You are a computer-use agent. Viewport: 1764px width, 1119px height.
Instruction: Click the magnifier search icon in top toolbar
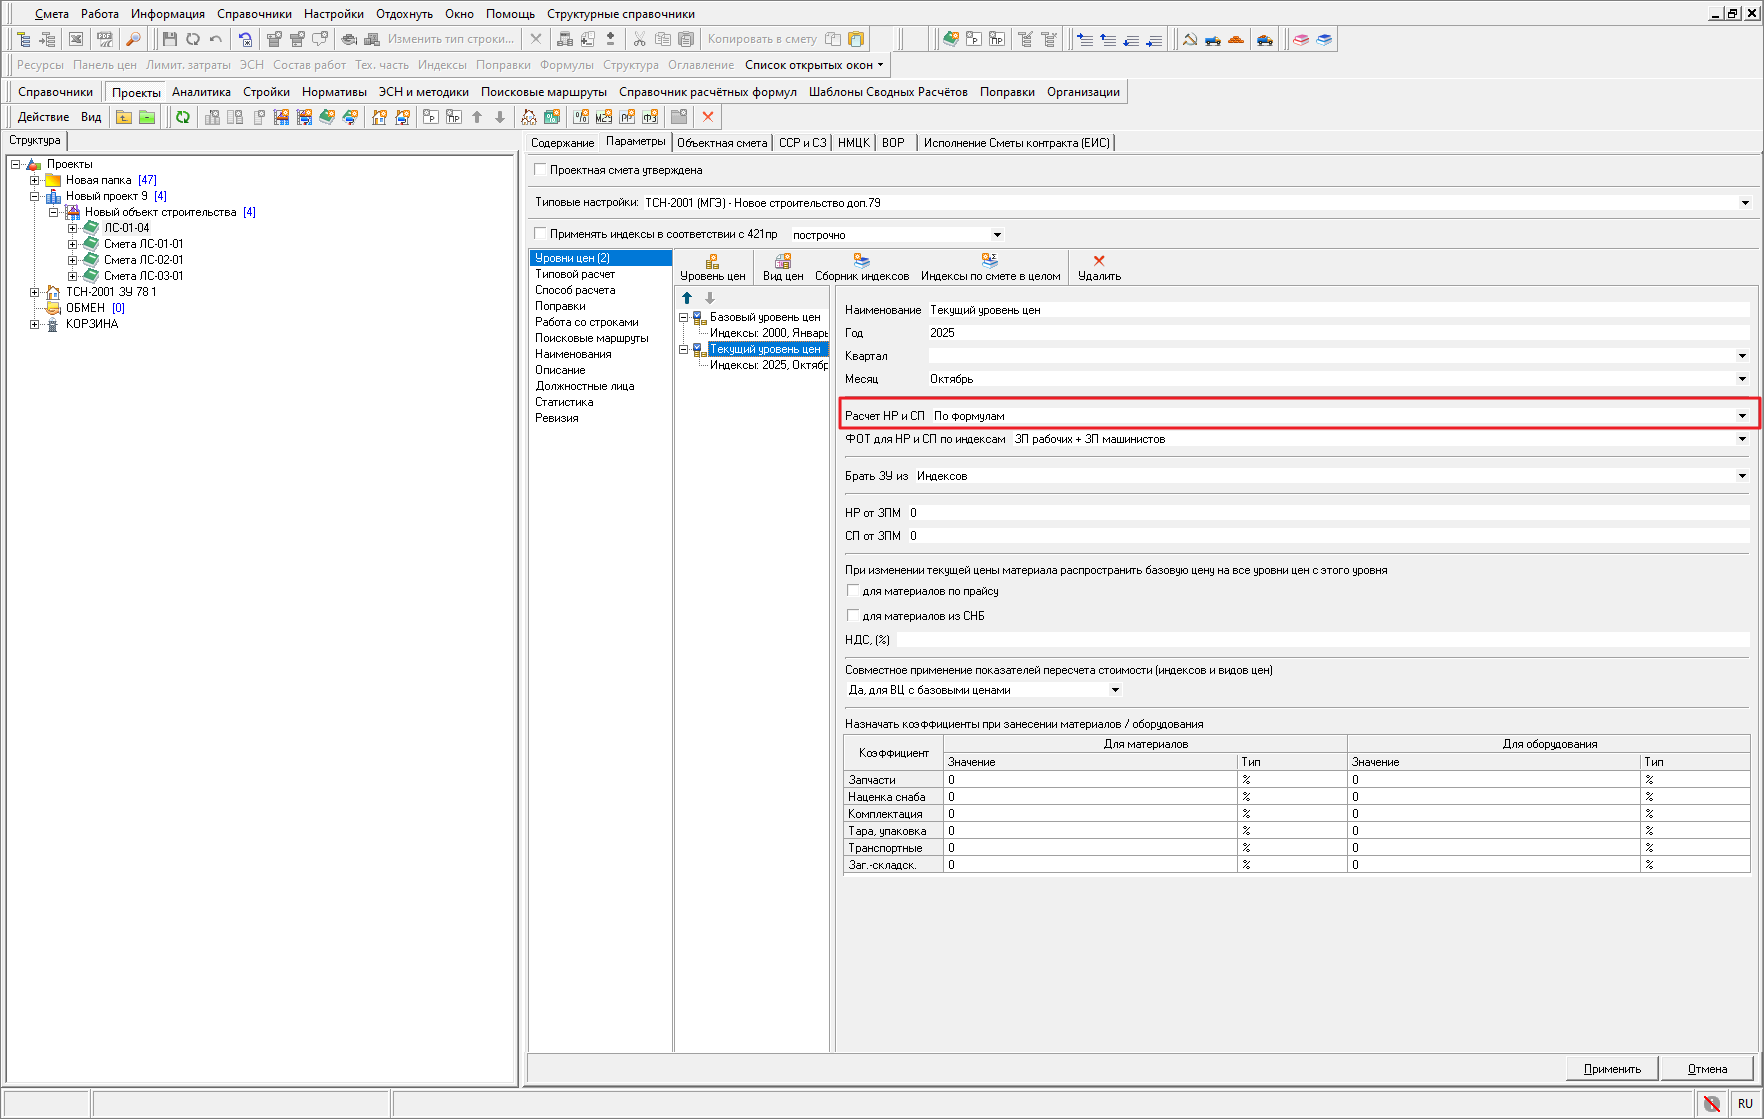[133, 39]
